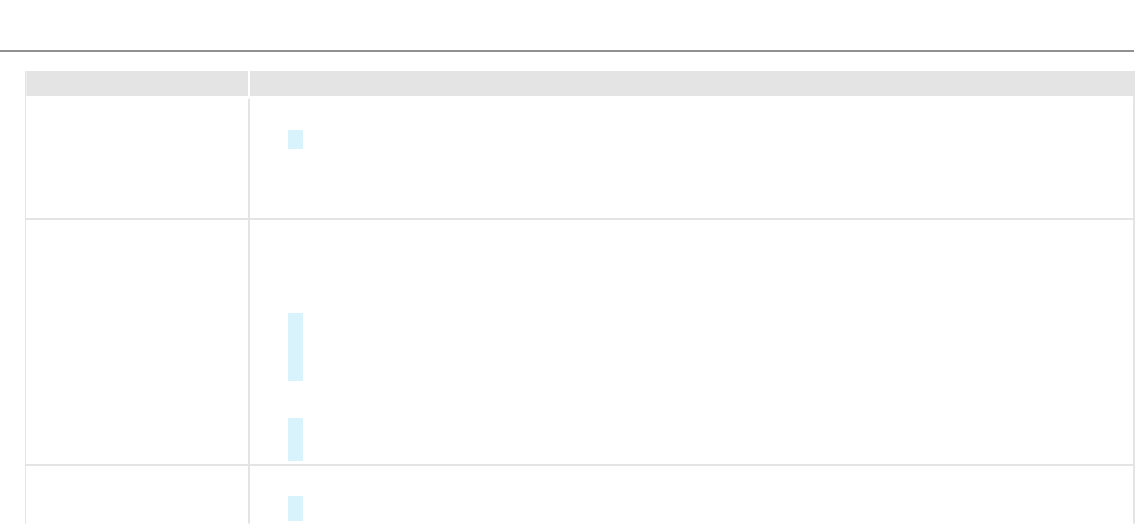Click the tall blue block in second row
The height and width of the screenshot is (524, 1135).
[x=295, y=347]
